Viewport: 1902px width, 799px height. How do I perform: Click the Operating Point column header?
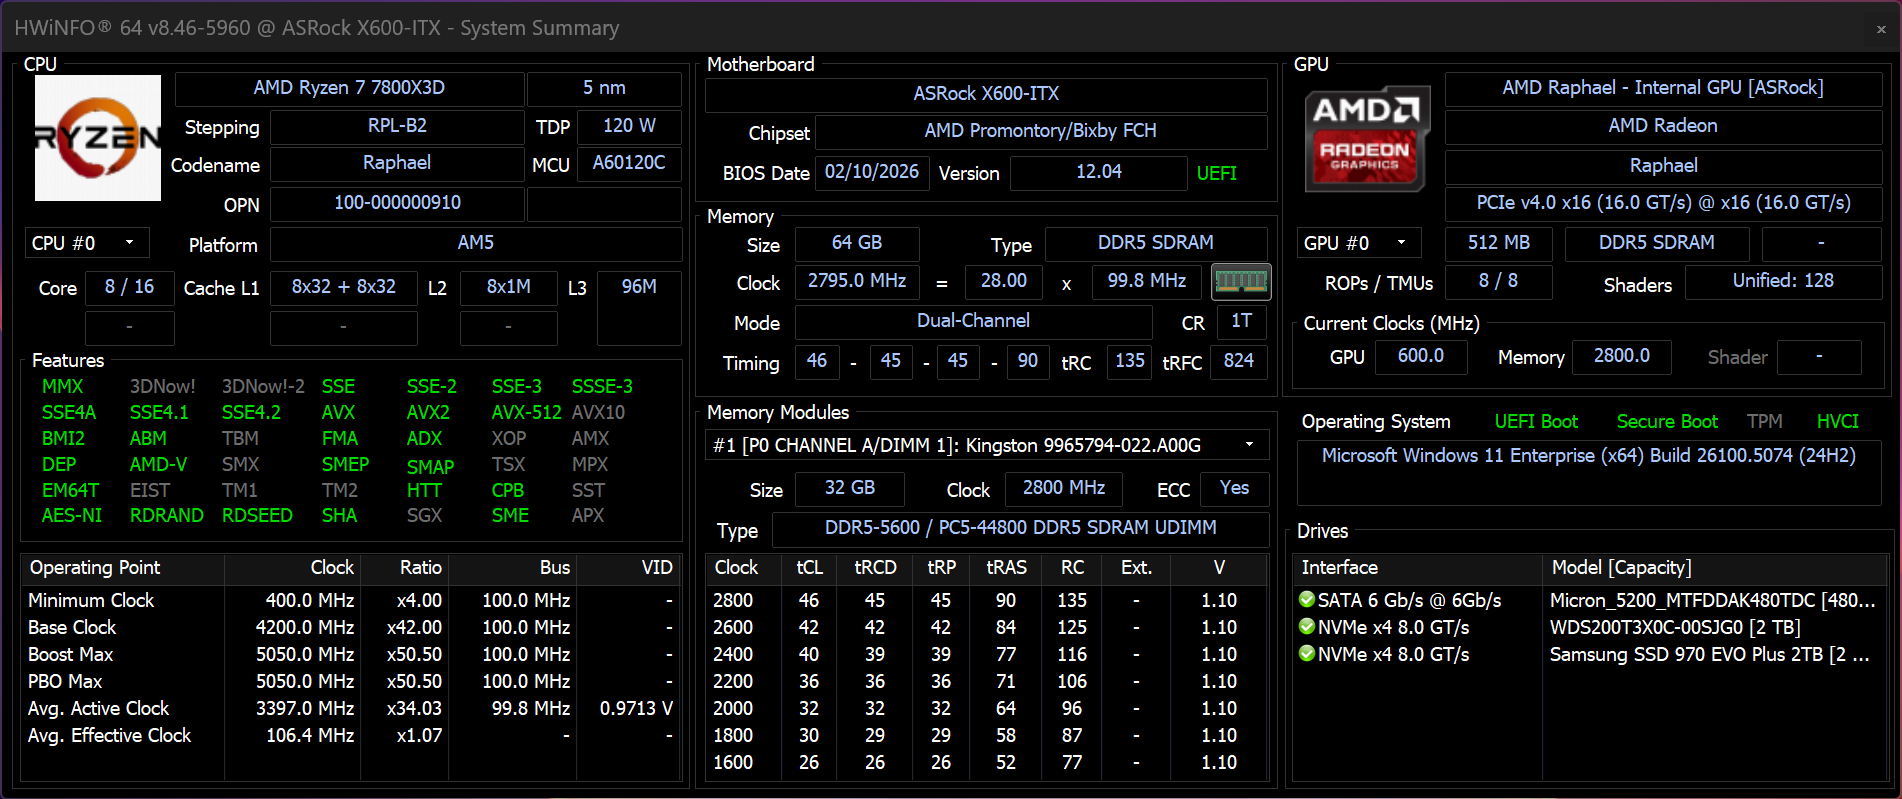point(95,568)
